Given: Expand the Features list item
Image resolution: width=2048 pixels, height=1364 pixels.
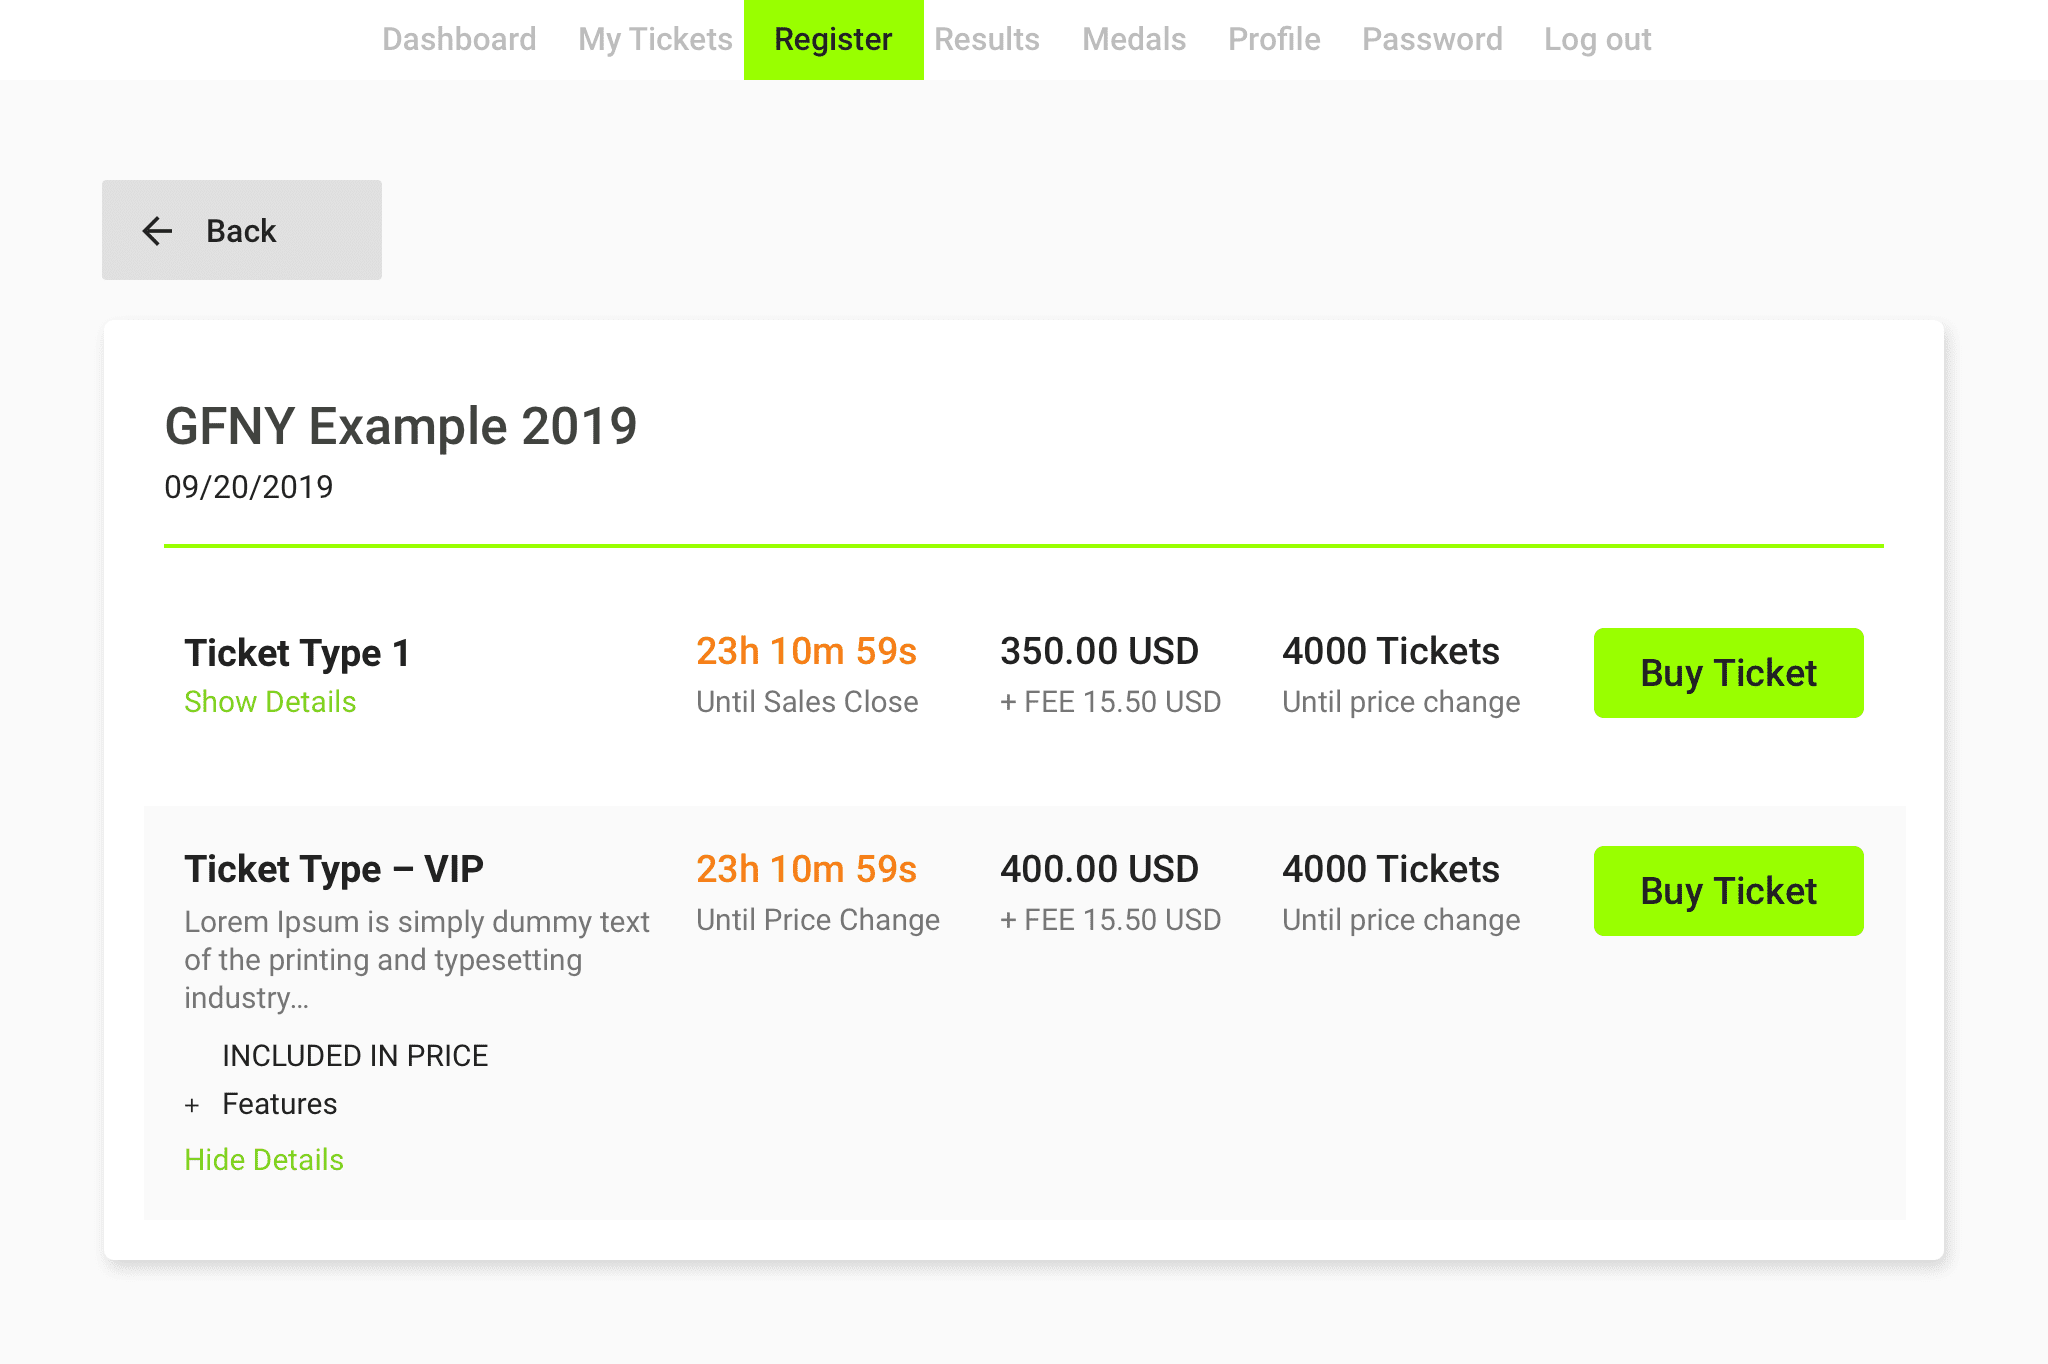Looking at the screenshot, I should tap(279, 1104).
